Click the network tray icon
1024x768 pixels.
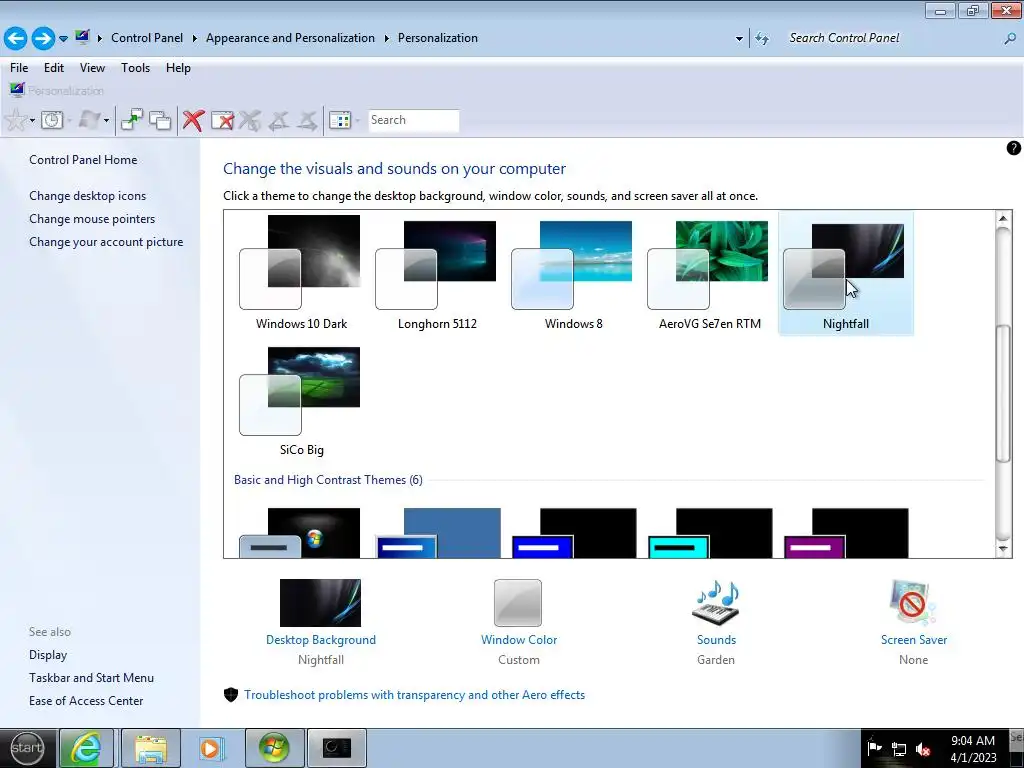pyautogui.click(x=899, y=749)
